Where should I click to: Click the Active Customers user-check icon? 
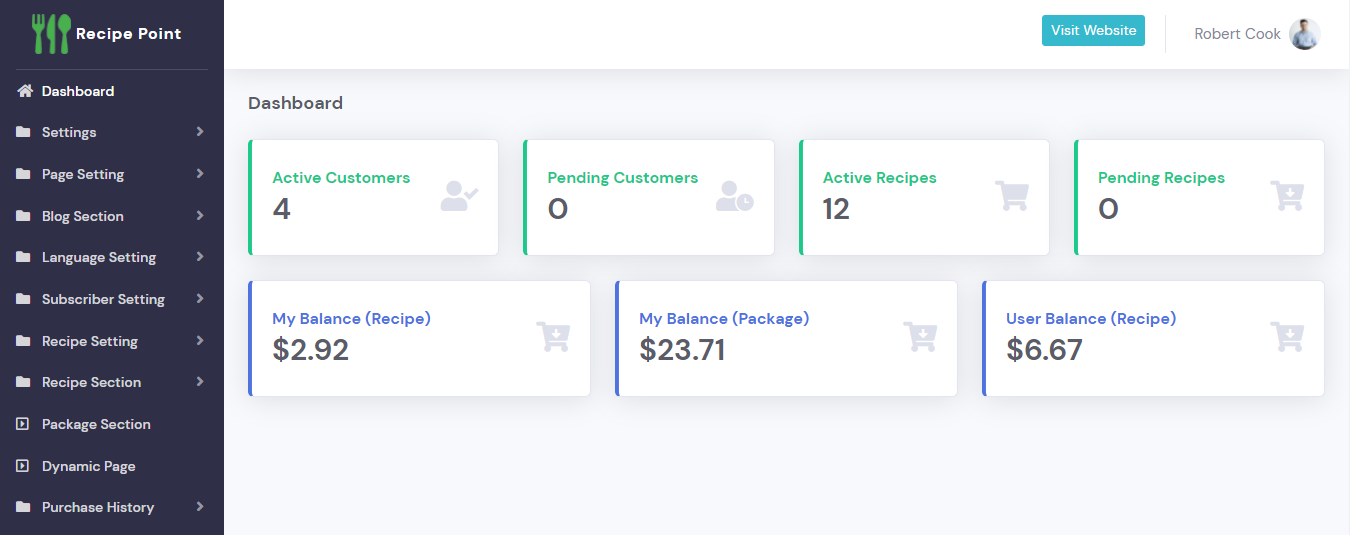point(459,196)
